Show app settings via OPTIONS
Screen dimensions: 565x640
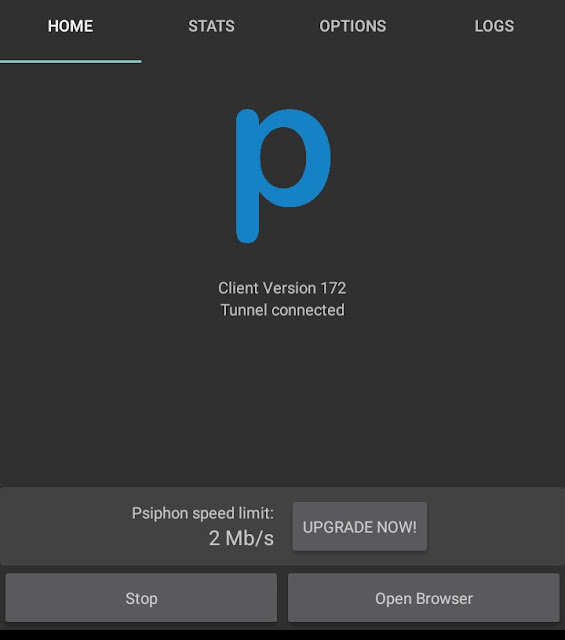(x=353, y=26)
